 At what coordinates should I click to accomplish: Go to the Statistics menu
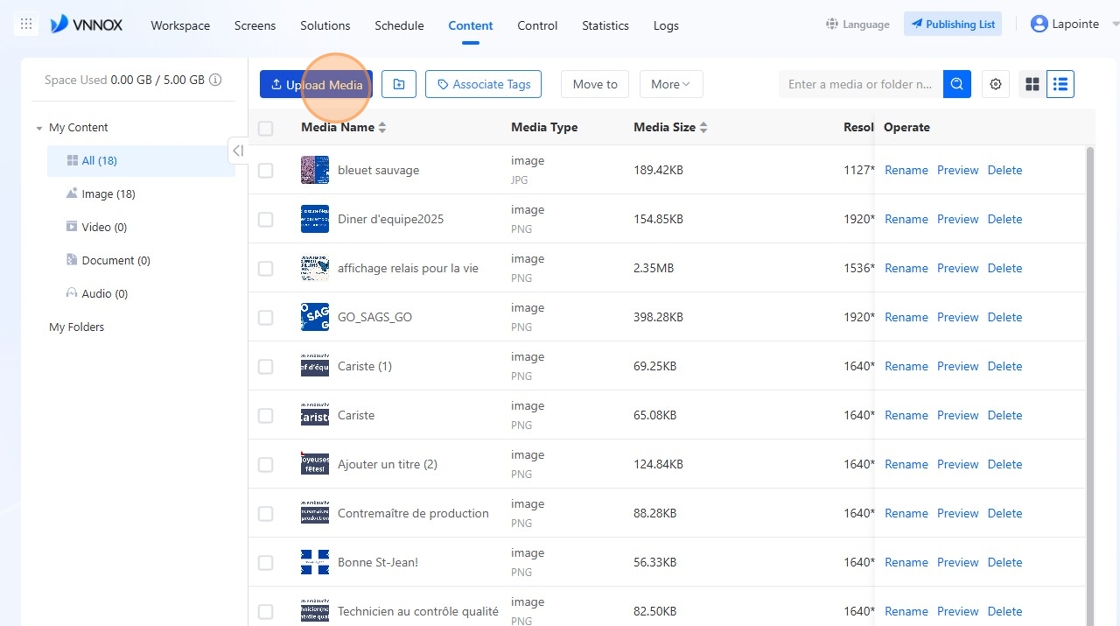pyautogui.click(x=605, y=26)
